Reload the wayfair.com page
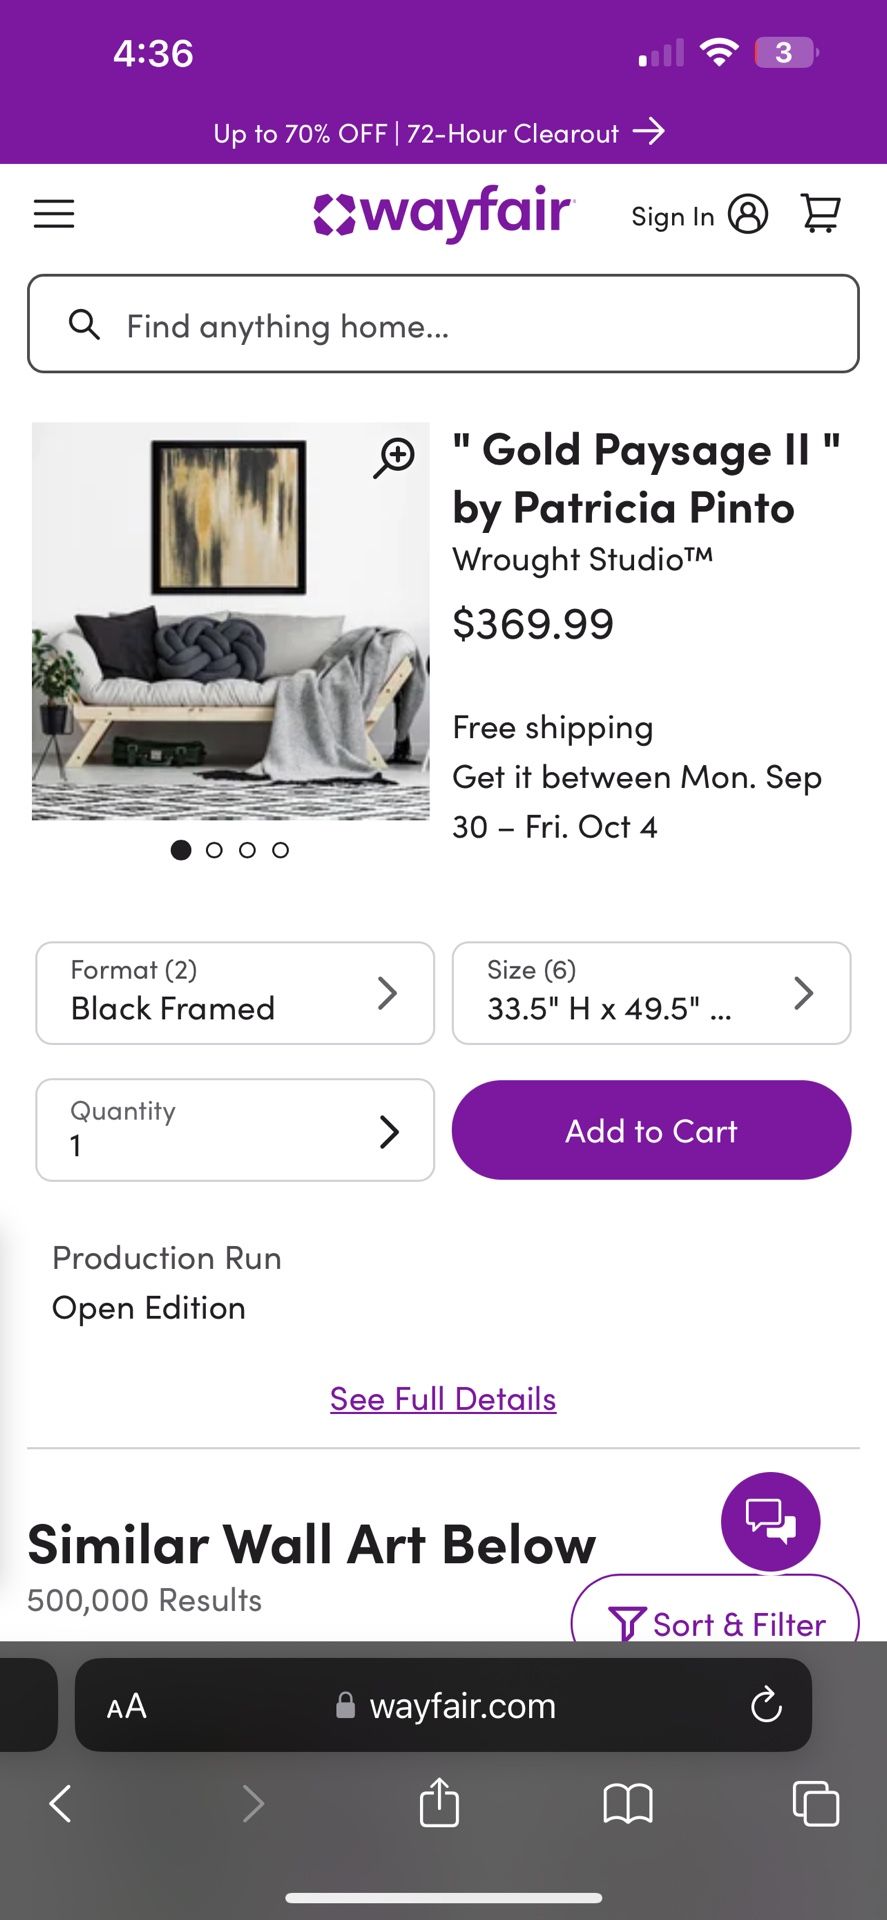The width and height of the screenshot is (887, 1920). [766, 1705]
